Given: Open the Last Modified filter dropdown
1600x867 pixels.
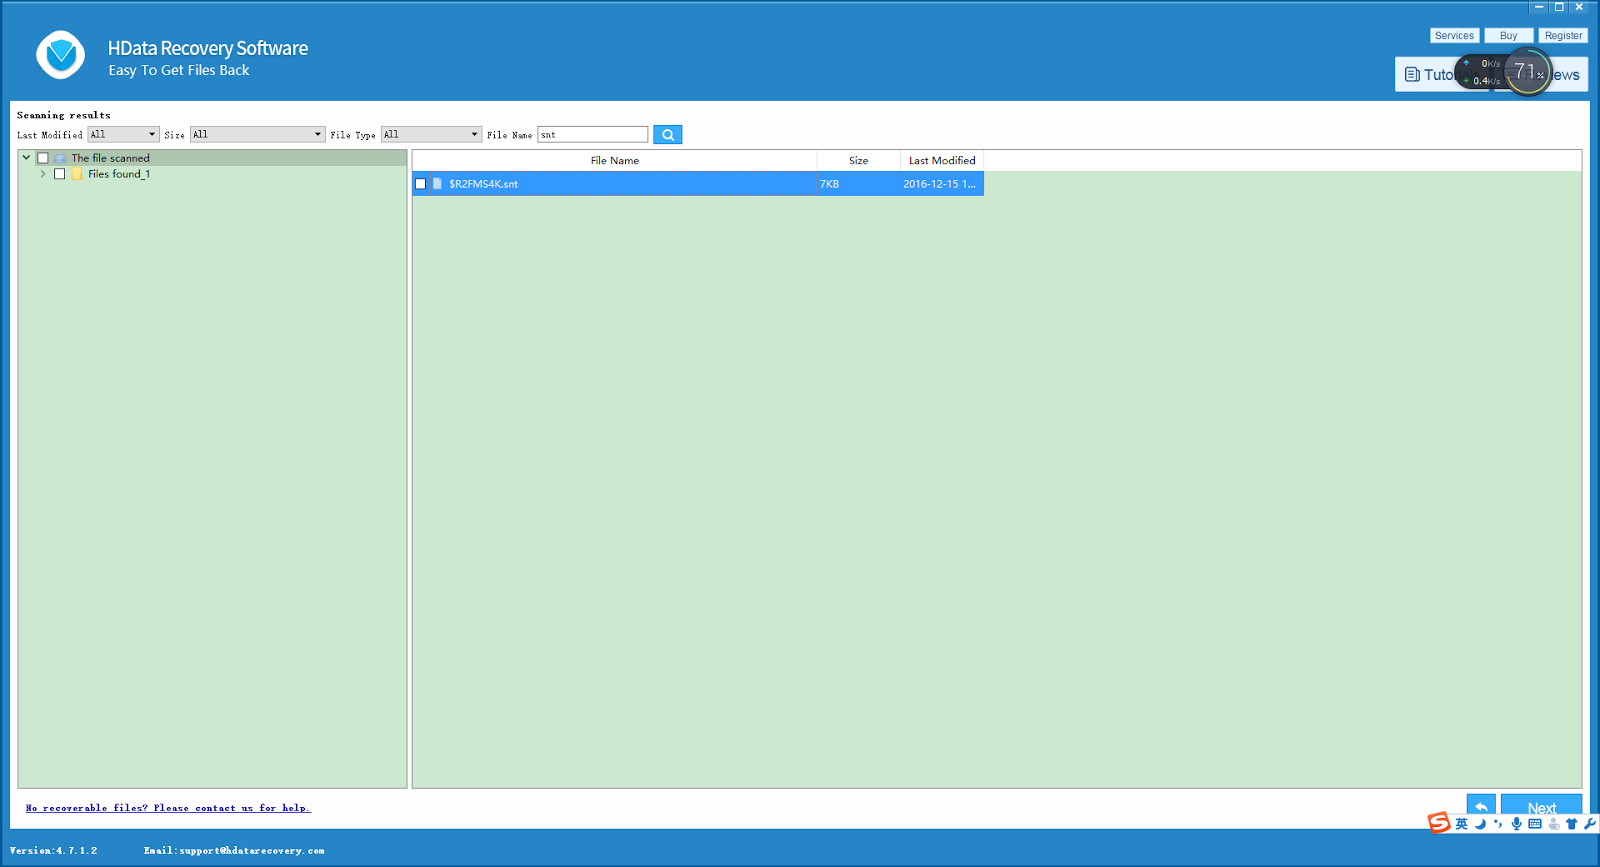Looking at the screenshot, I should click(123, 135).
